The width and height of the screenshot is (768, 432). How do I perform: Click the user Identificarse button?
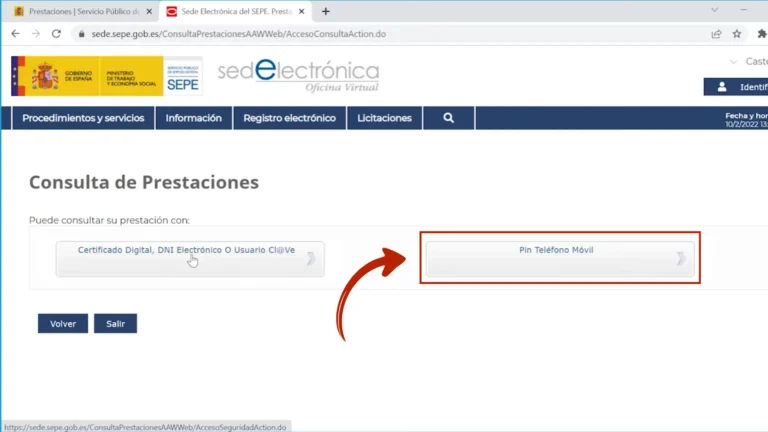coord(736,87)
